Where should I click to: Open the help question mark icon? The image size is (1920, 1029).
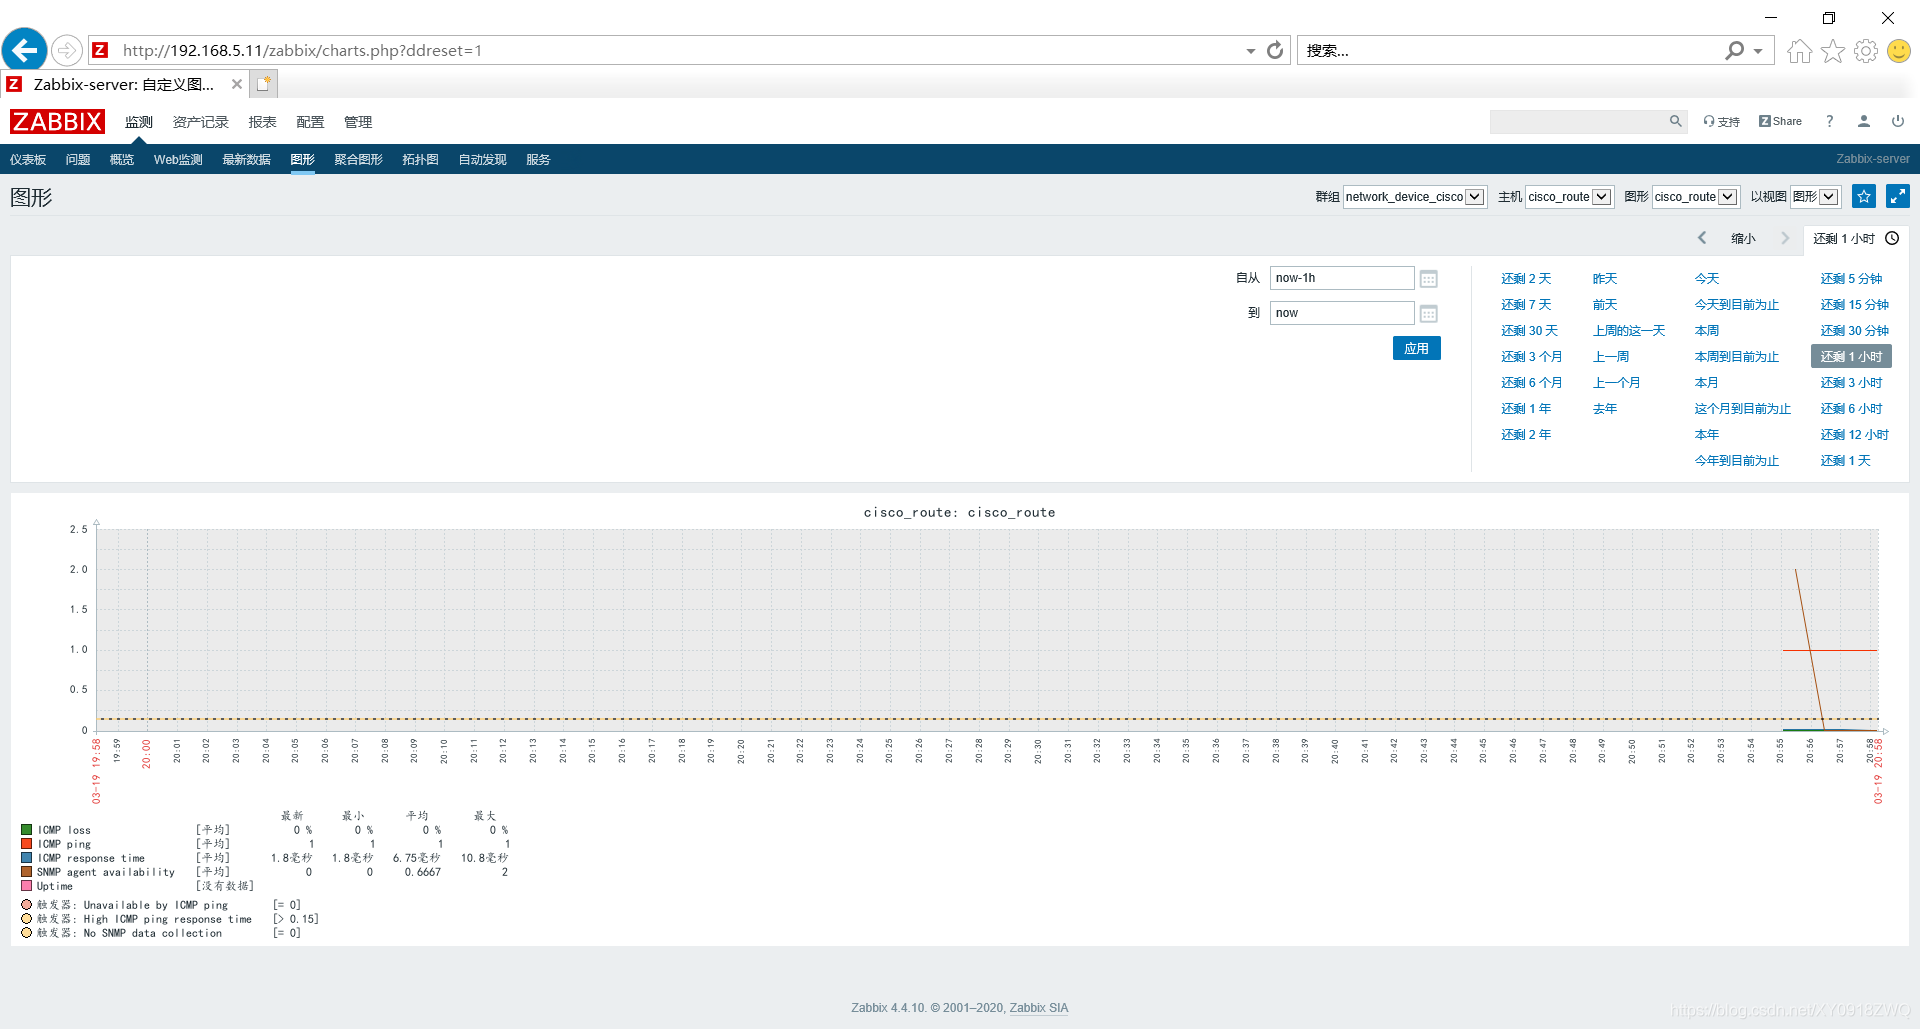click(1829, 121)
